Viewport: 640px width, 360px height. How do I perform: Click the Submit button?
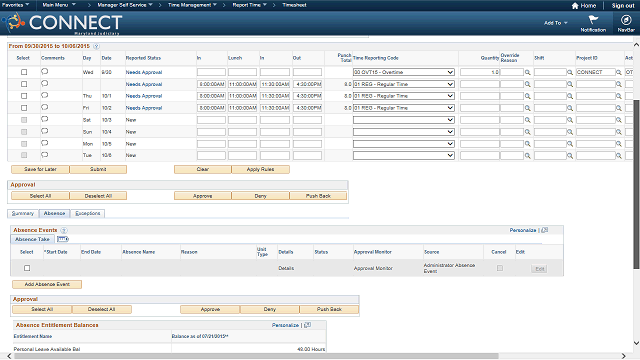tap(98, 169)
